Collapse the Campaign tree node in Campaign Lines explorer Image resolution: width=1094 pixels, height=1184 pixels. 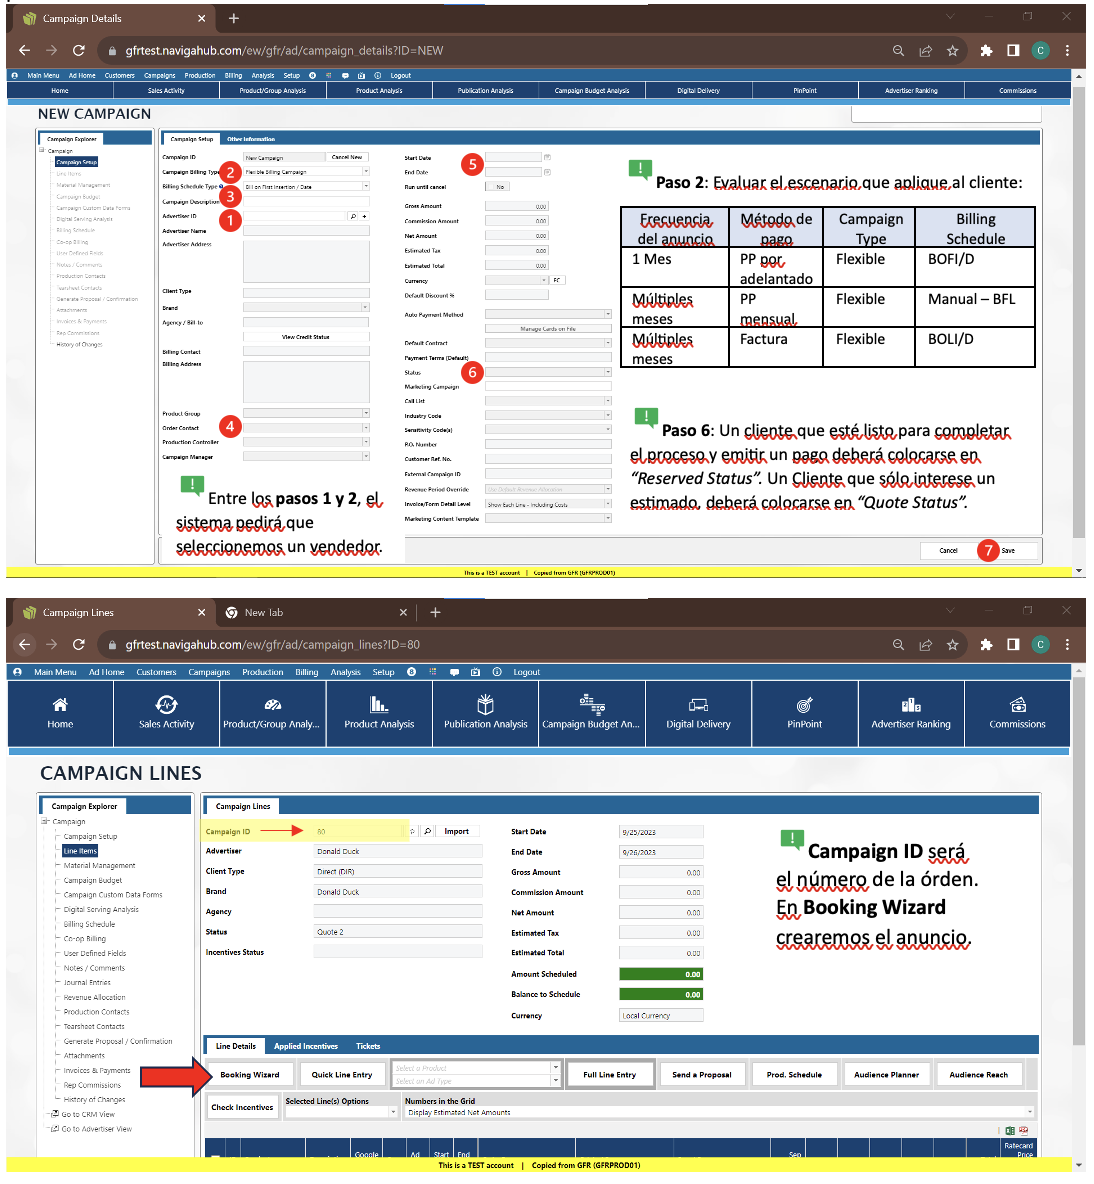[45, 821]
